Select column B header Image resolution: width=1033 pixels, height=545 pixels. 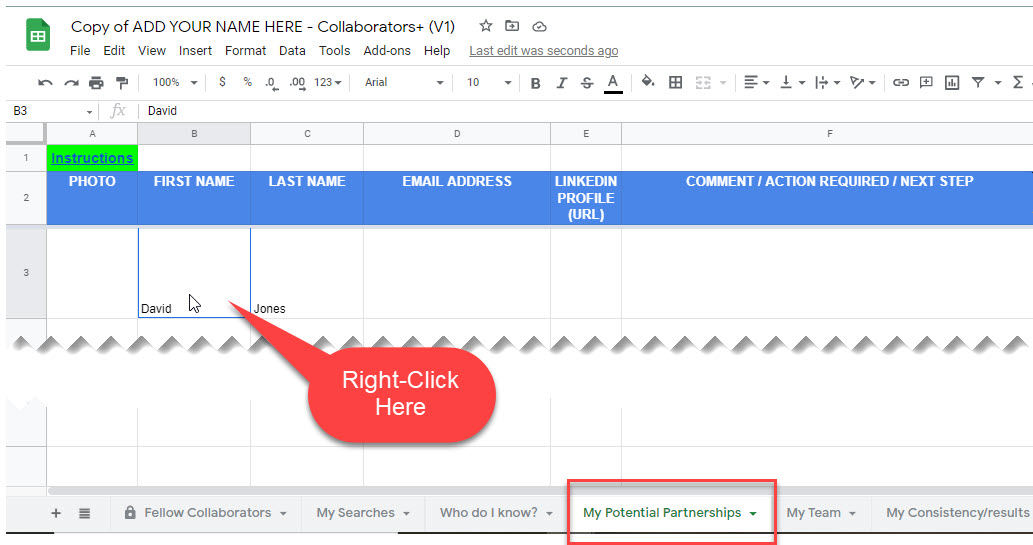tap(194, 134)
